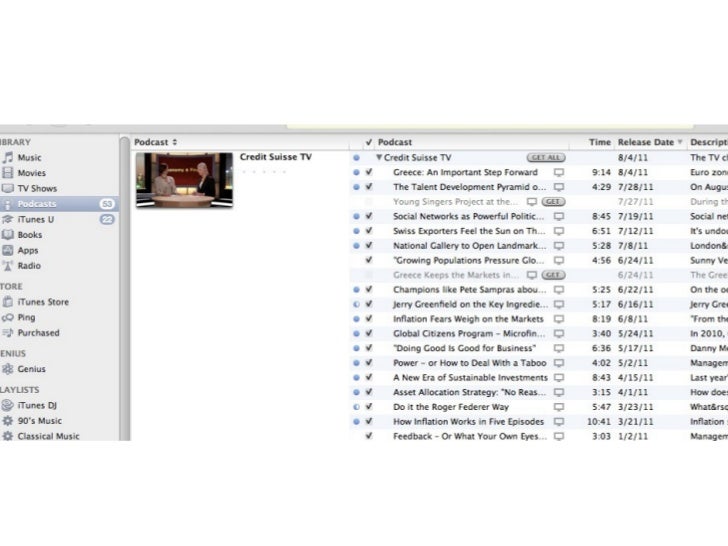Click video icon for Social Networks as Powerful

[559, 216]
